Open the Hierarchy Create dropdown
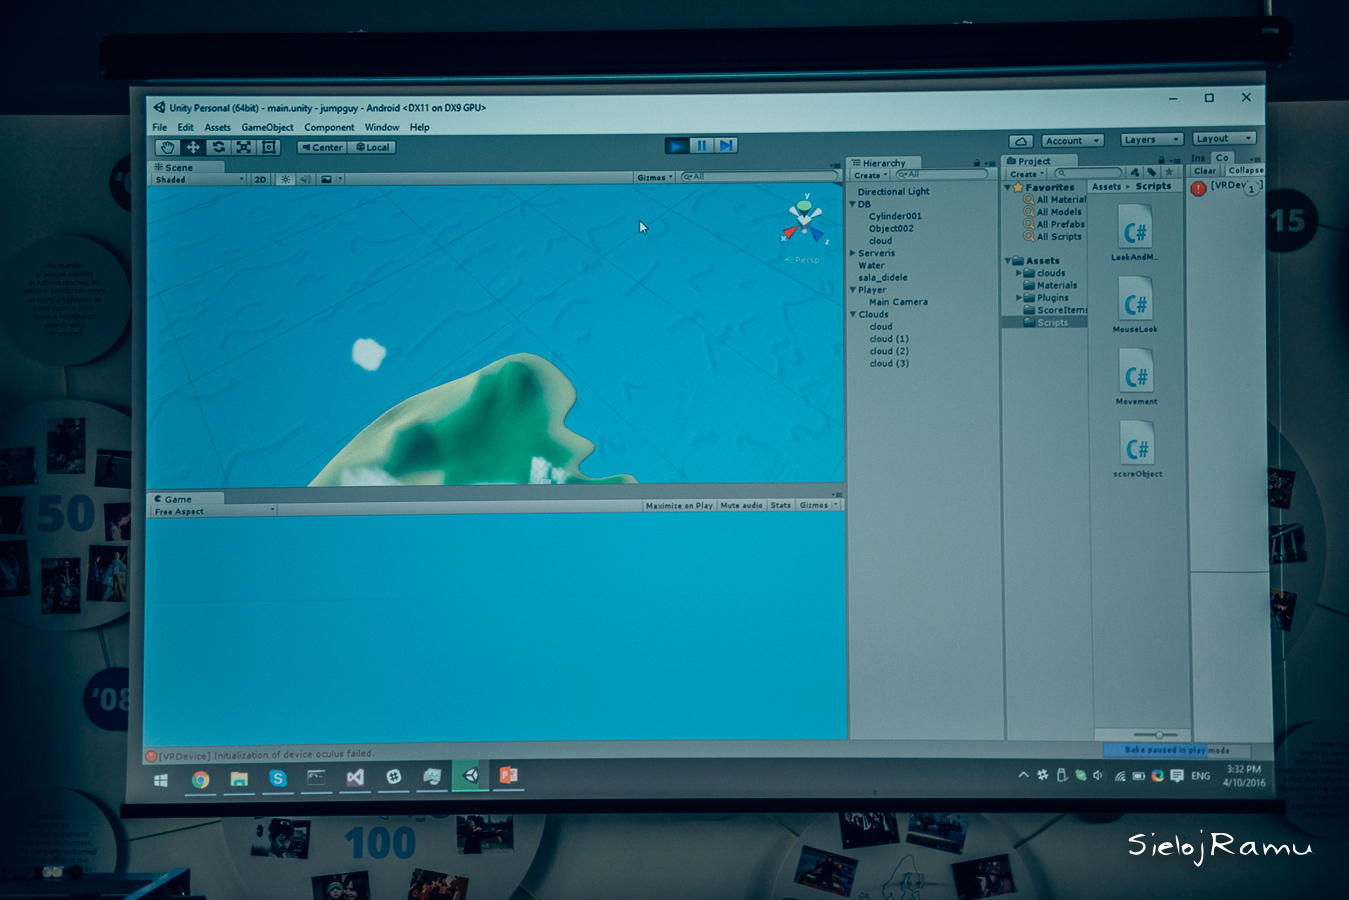The image size is (1349, 900). click(x=870, y=176)
